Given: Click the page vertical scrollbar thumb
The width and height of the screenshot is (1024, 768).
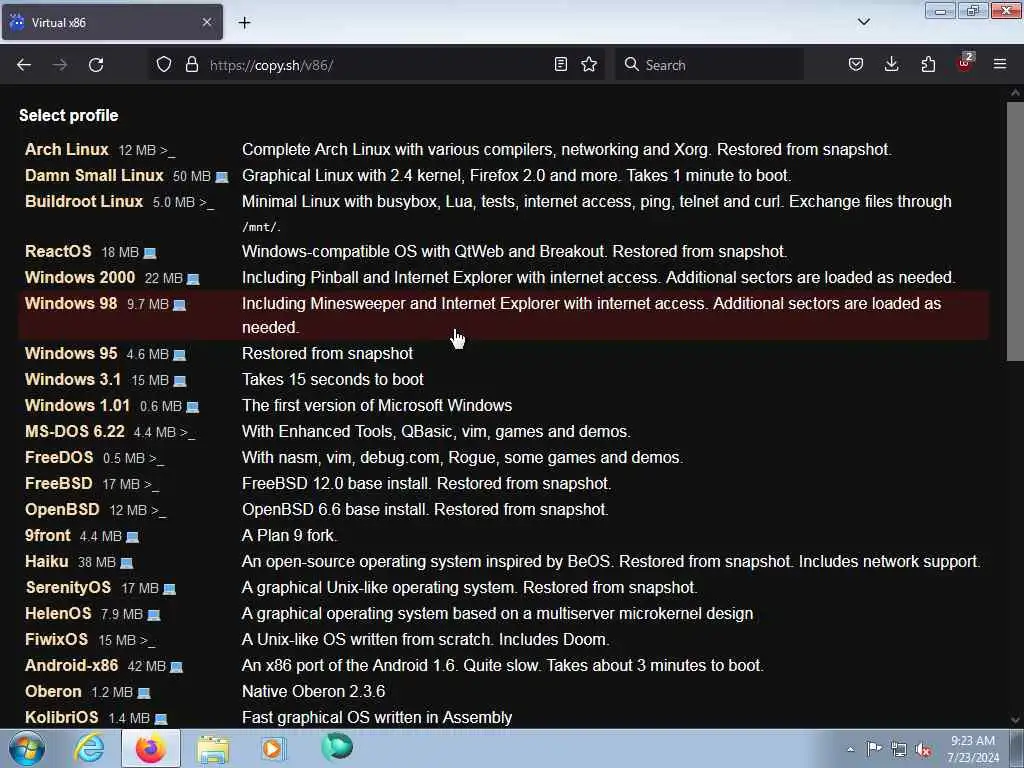Looking at the screenshot, I should point(1015,231).
